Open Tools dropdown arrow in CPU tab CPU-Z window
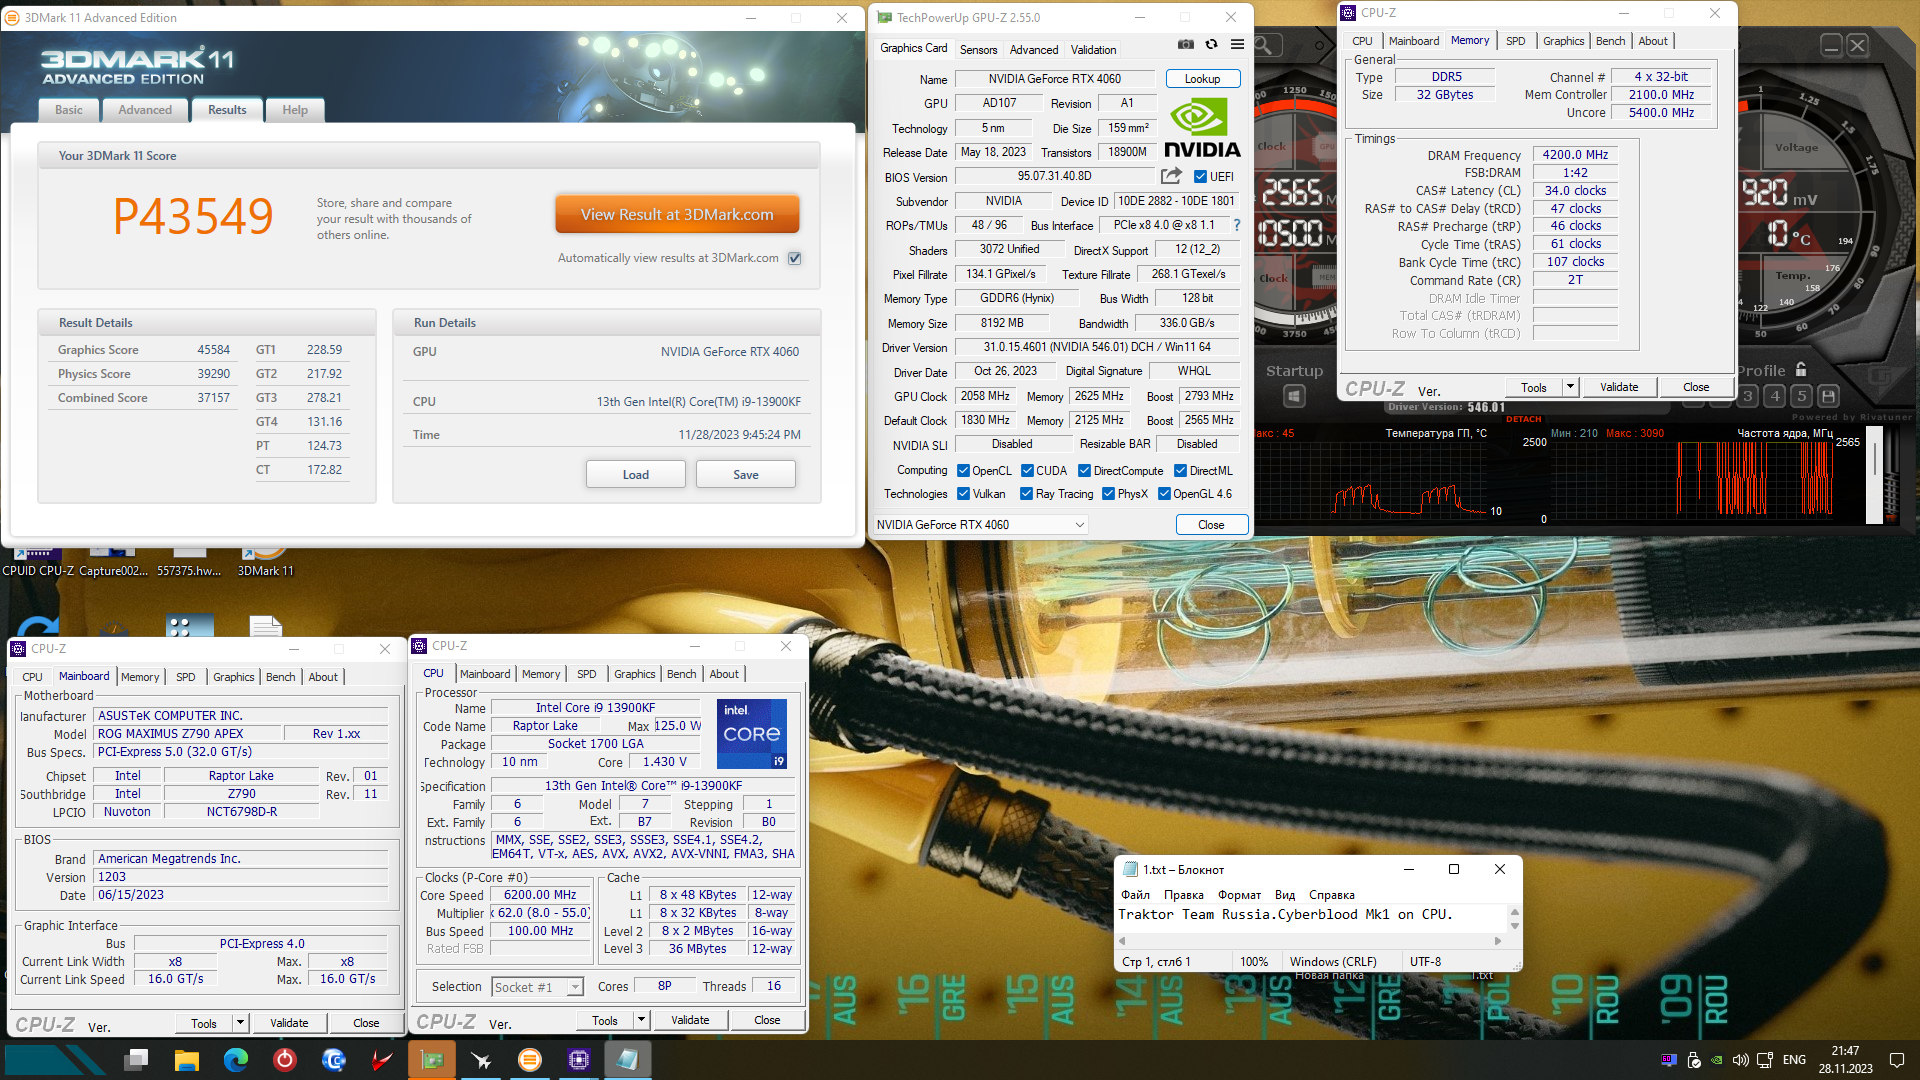1920x1080 pixels. 641,1020
